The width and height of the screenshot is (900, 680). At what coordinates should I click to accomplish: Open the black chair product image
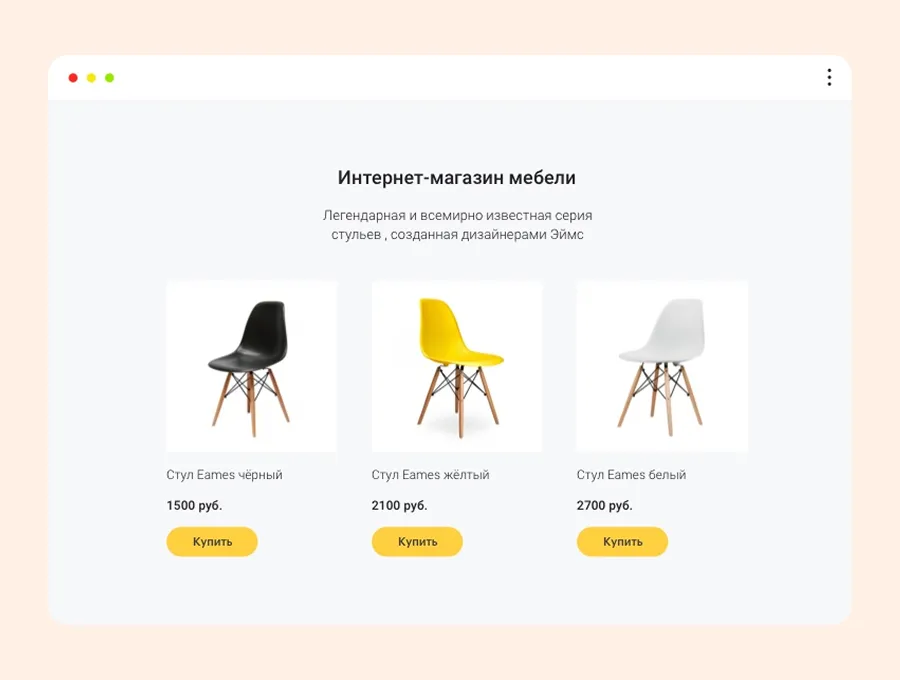(x=251, y=366)
